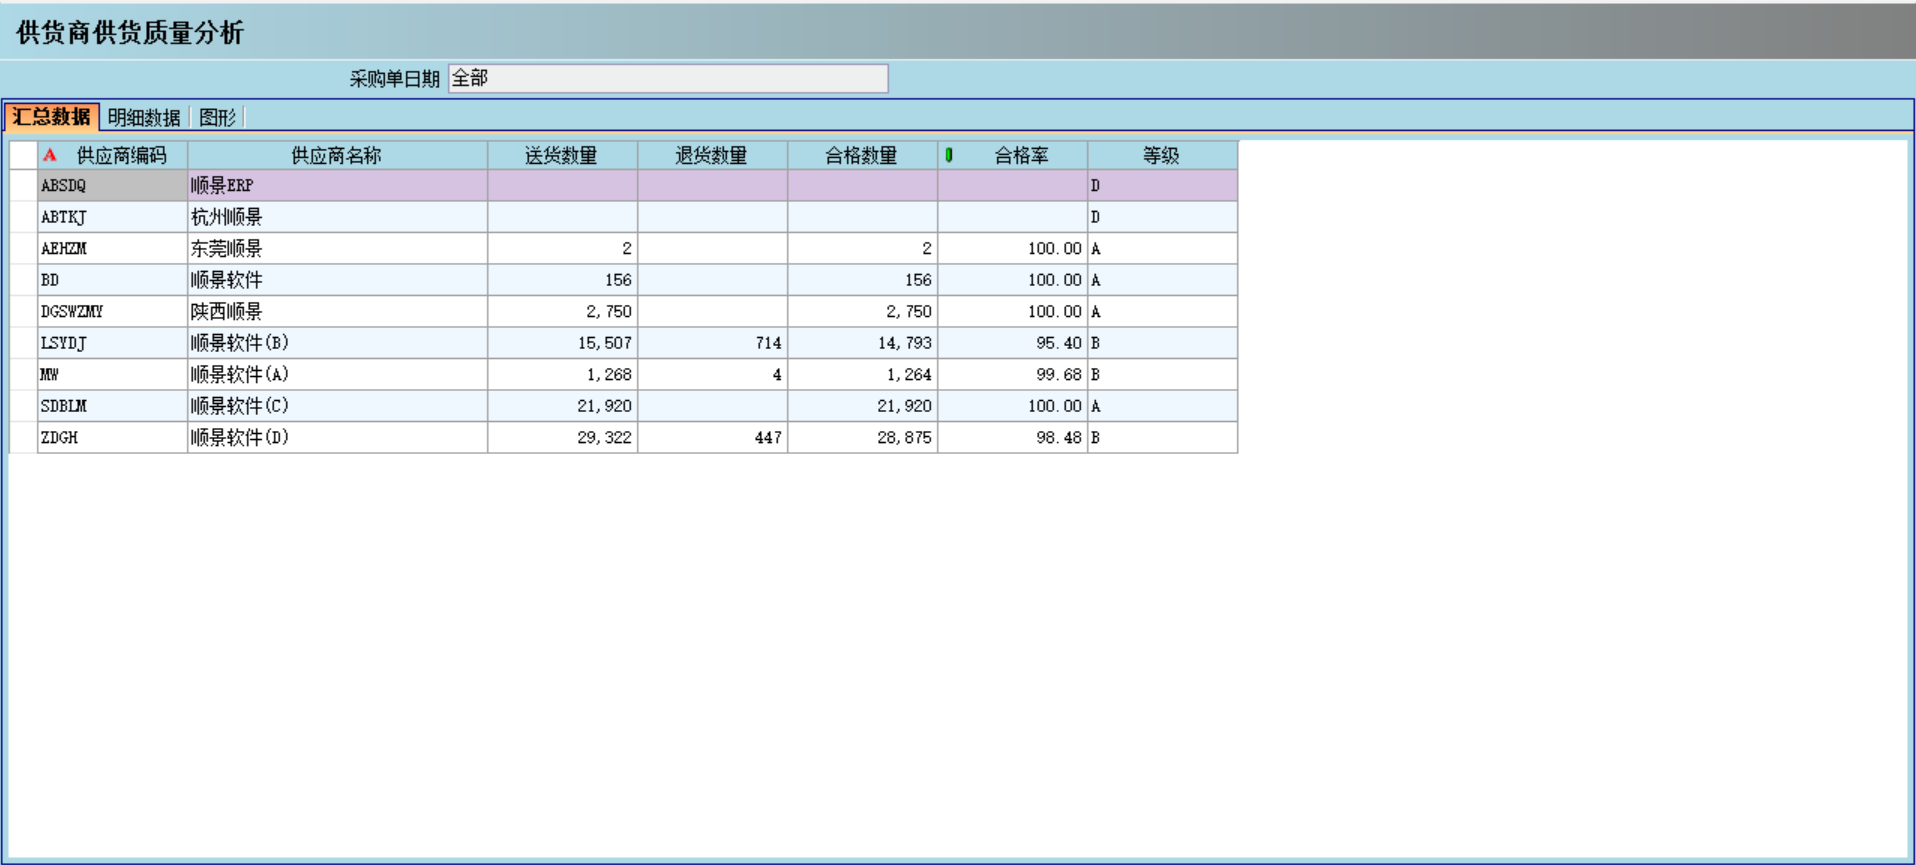Viewport: 1916px width, 865px height.
Task: Click supplier name 顺景软件(D)
Action: (337, 438)
